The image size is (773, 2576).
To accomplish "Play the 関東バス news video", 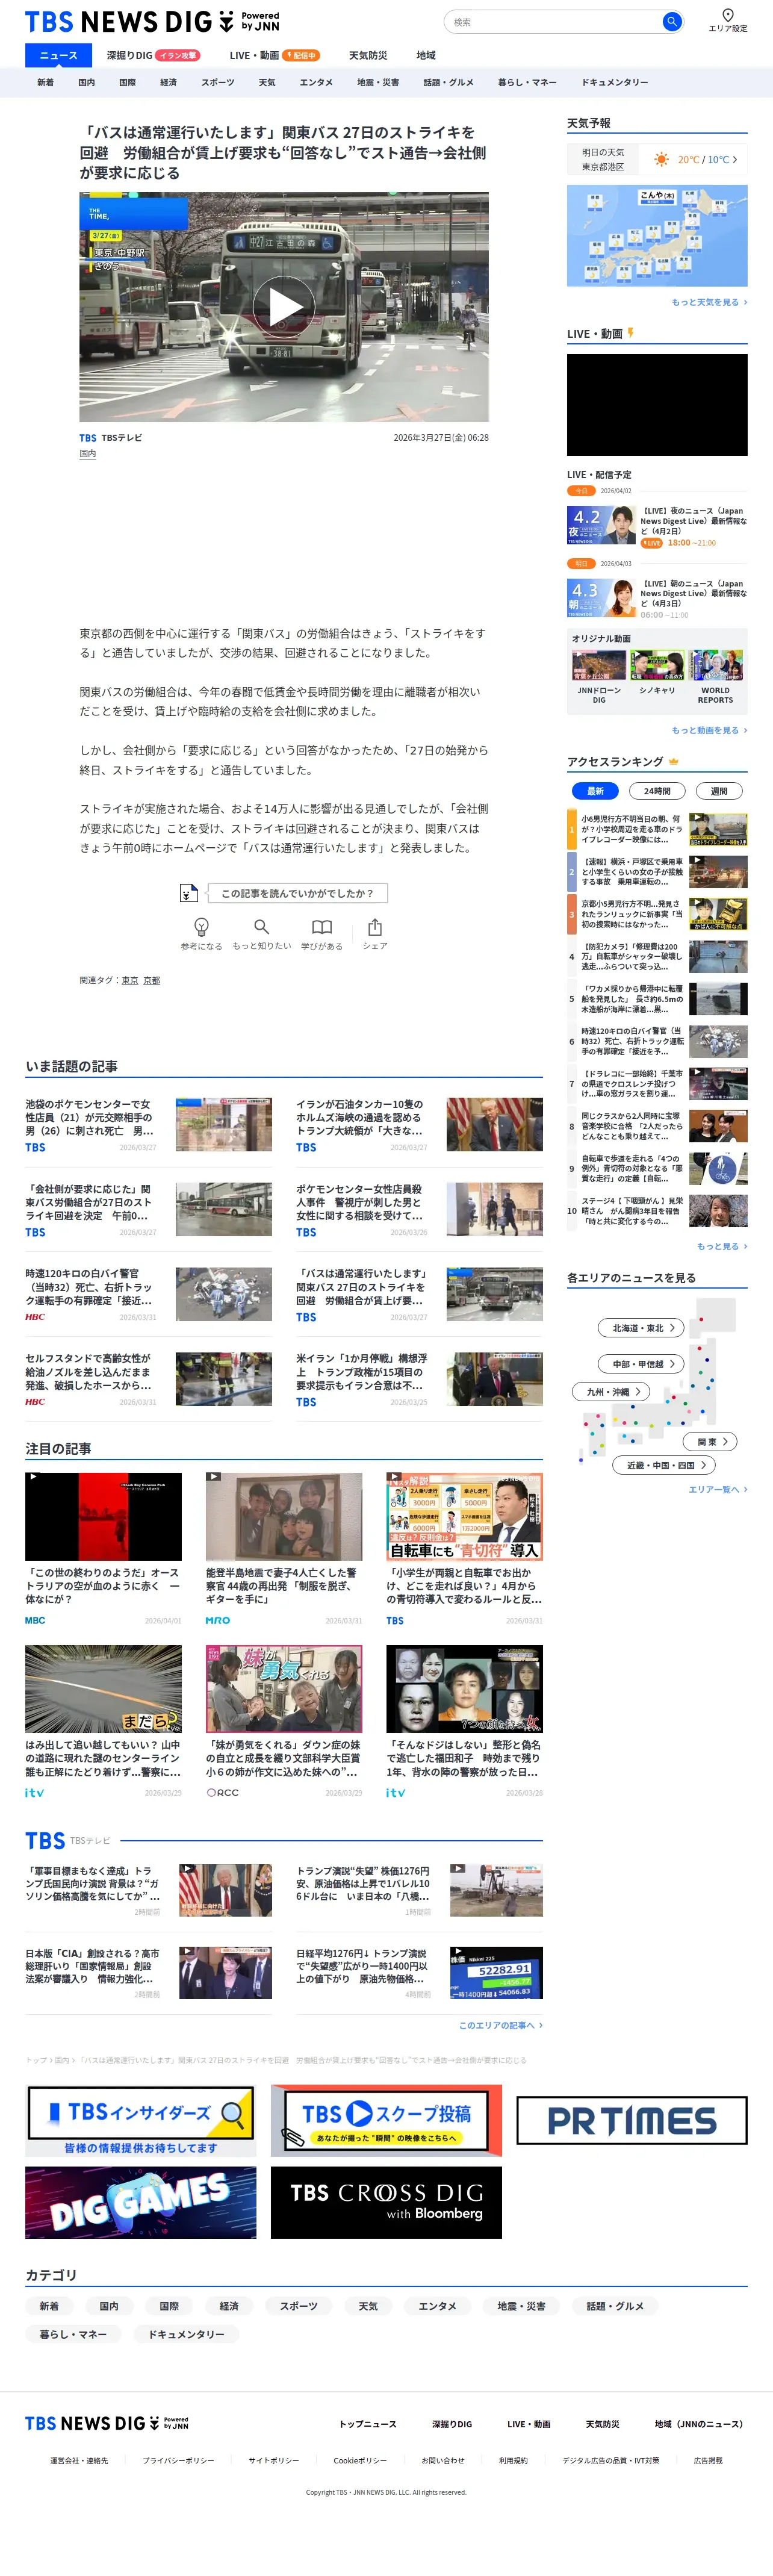I will pos(284,307).
